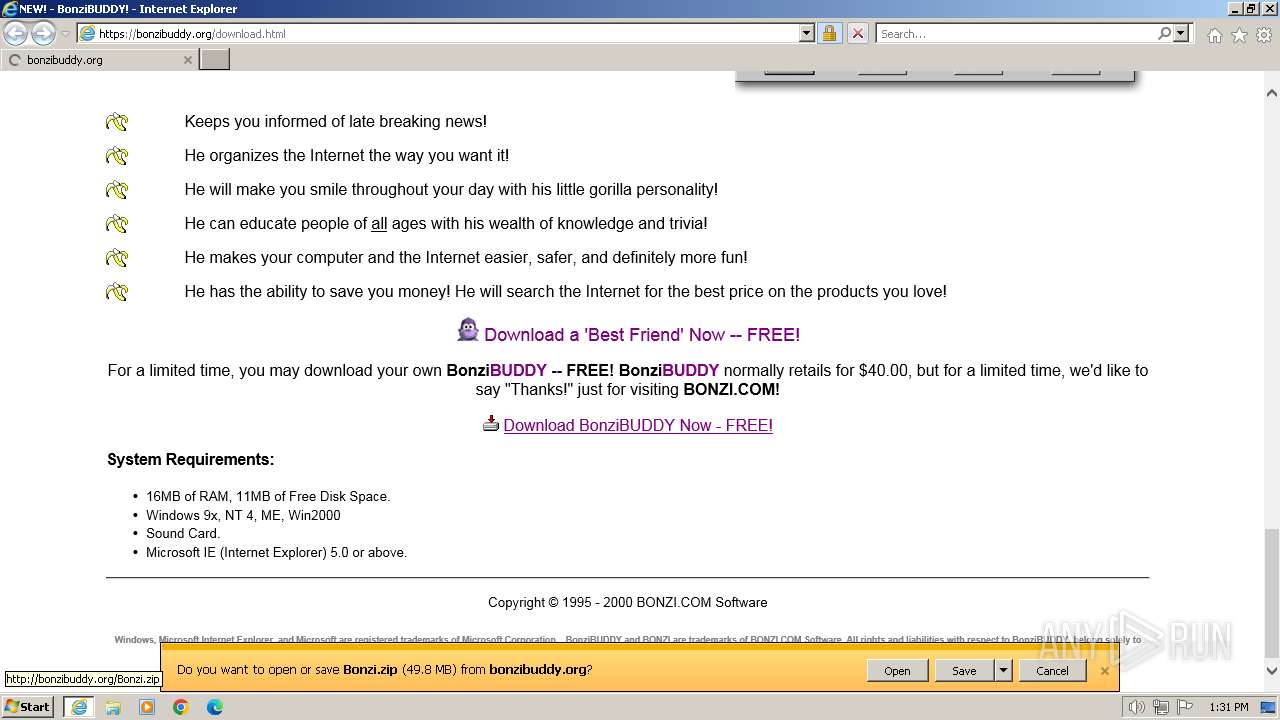Open the search provider dropdown arrow
This screenshot has height=720, width=1280.
tap(1181, 34)
